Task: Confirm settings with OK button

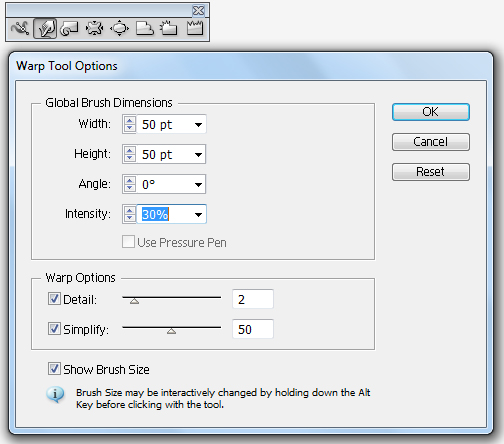Action: (x=431, y=112)
